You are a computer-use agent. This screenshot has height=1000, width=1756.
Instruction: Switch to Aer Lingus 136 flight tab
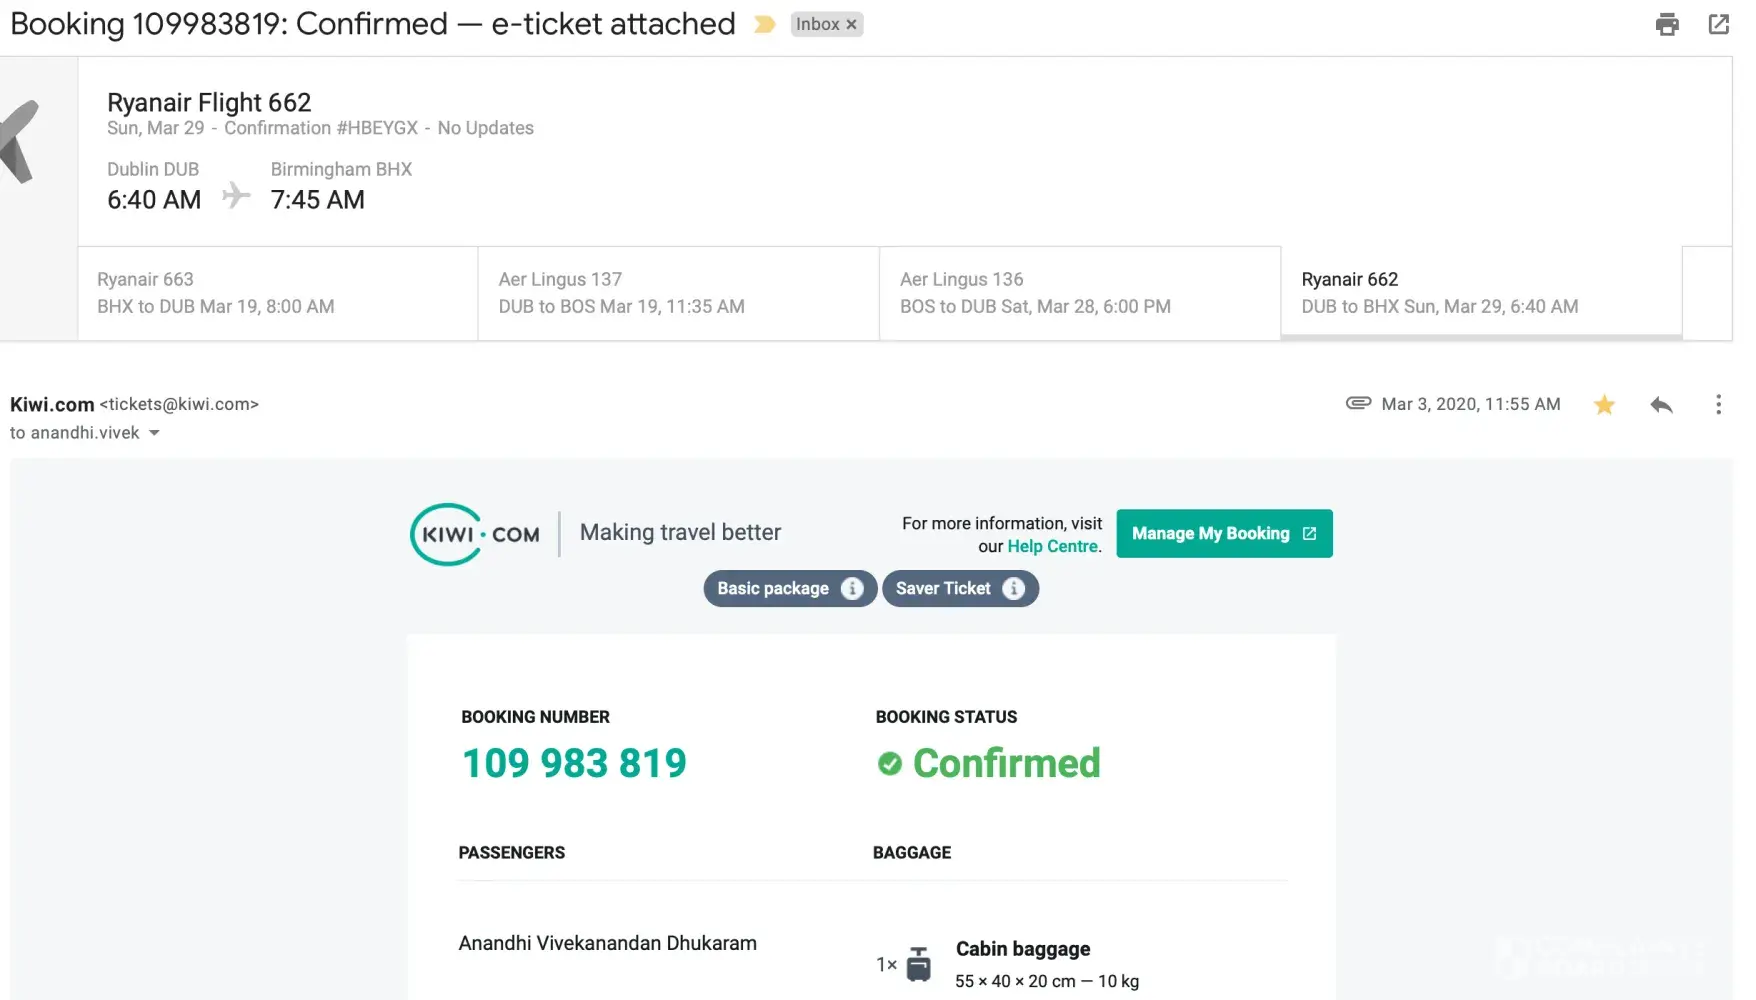click(1079, 293)
